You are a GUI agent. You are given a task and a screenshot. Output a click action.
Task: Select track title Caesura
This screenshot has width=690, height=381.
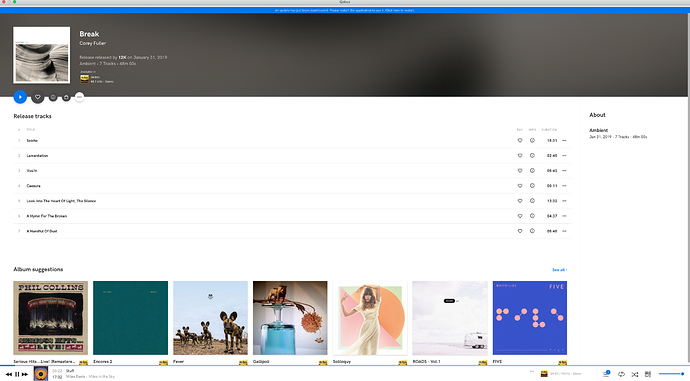(x=33, y=186)
